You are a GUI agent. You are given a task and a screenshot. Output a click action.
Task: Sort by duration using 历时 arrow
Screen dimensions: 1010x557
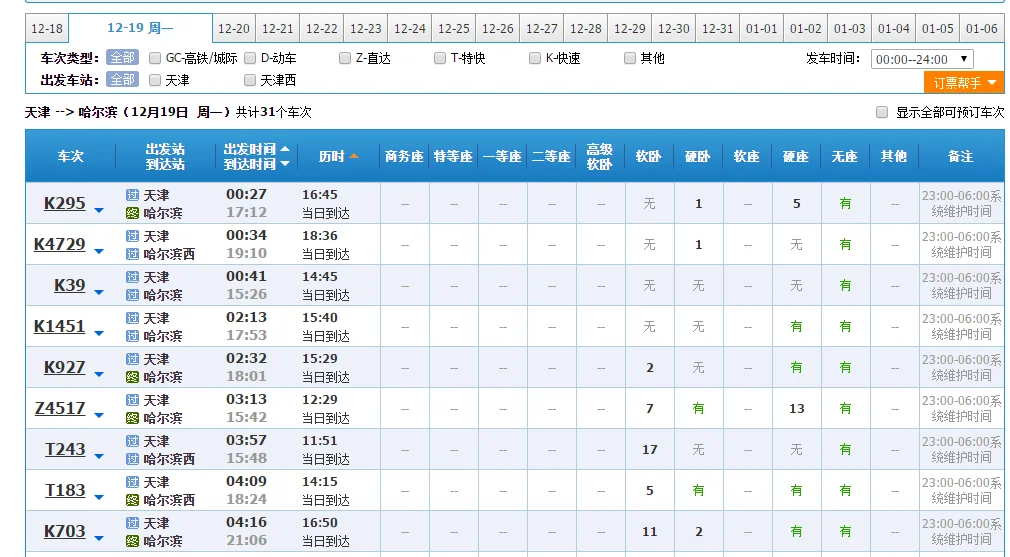pos(354,156)
